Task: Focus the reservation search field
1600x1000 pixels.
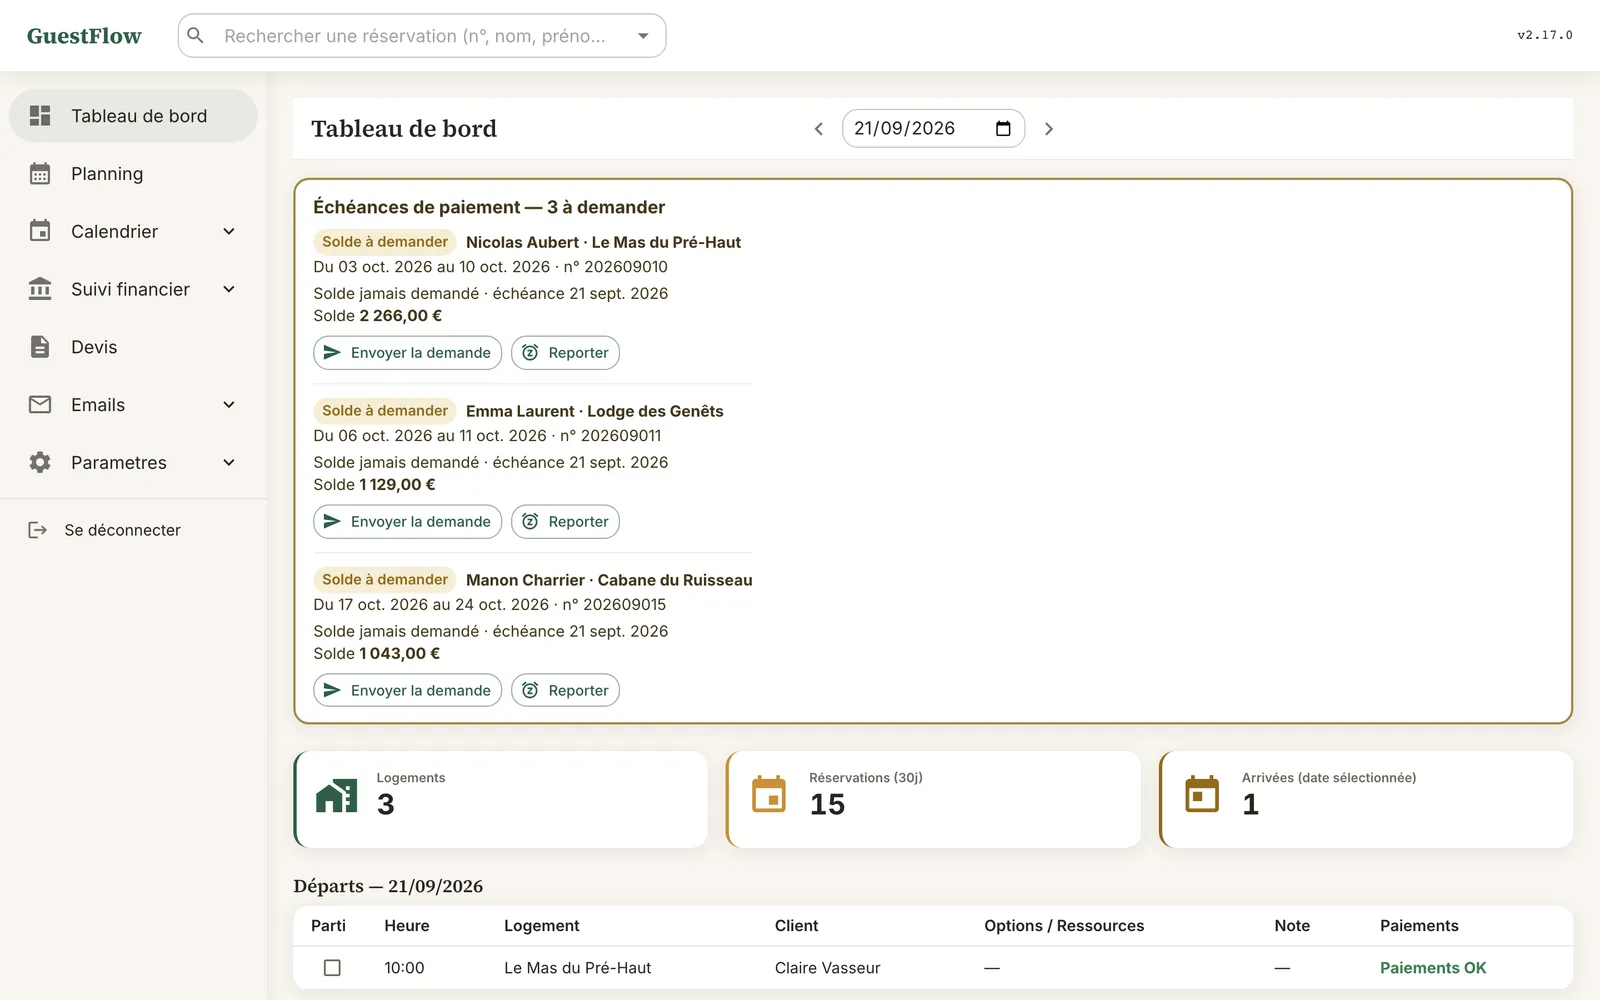Action: [x=421, y=36]
